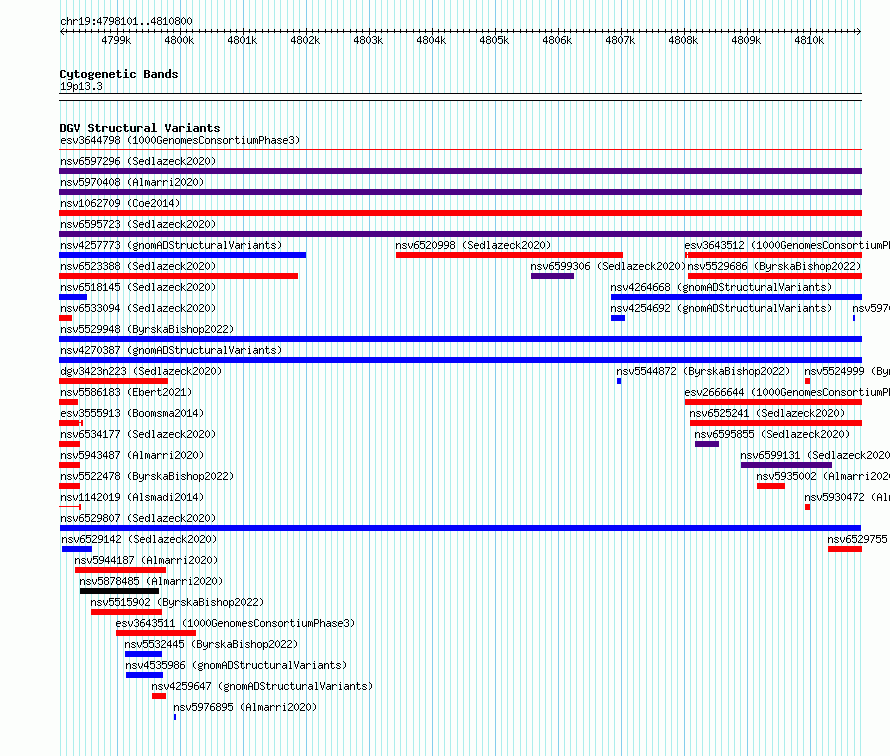Click the 4810k ruler tick label
Viewport: 890px width, 756px height.
(x=809, y=40)
